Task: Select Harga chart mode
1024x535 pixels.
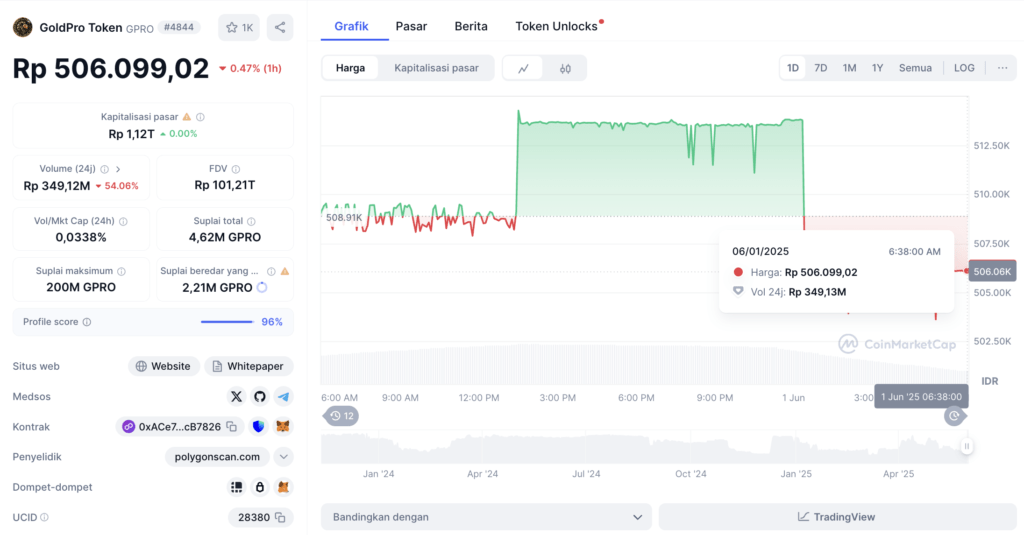Action: pyautogui.click(x=350, y=68)
